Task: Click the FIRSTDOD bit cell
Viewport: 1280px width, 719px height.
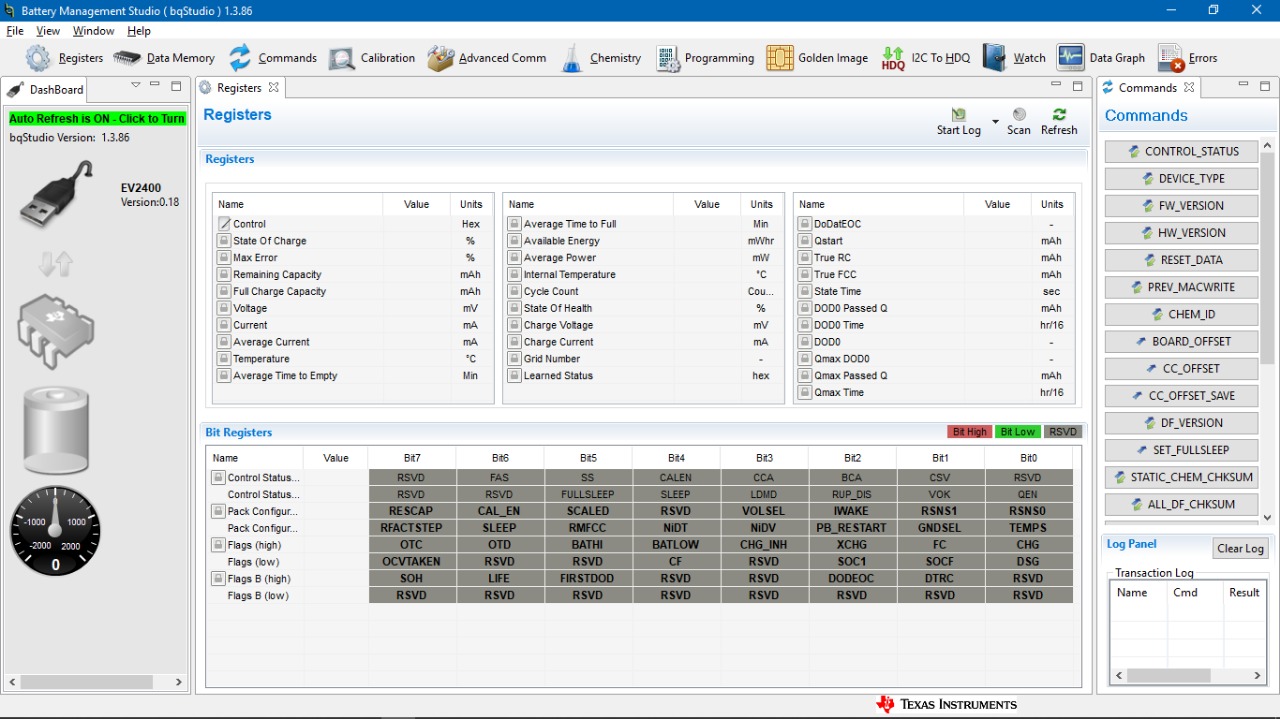Action: (x=588, y=579)
